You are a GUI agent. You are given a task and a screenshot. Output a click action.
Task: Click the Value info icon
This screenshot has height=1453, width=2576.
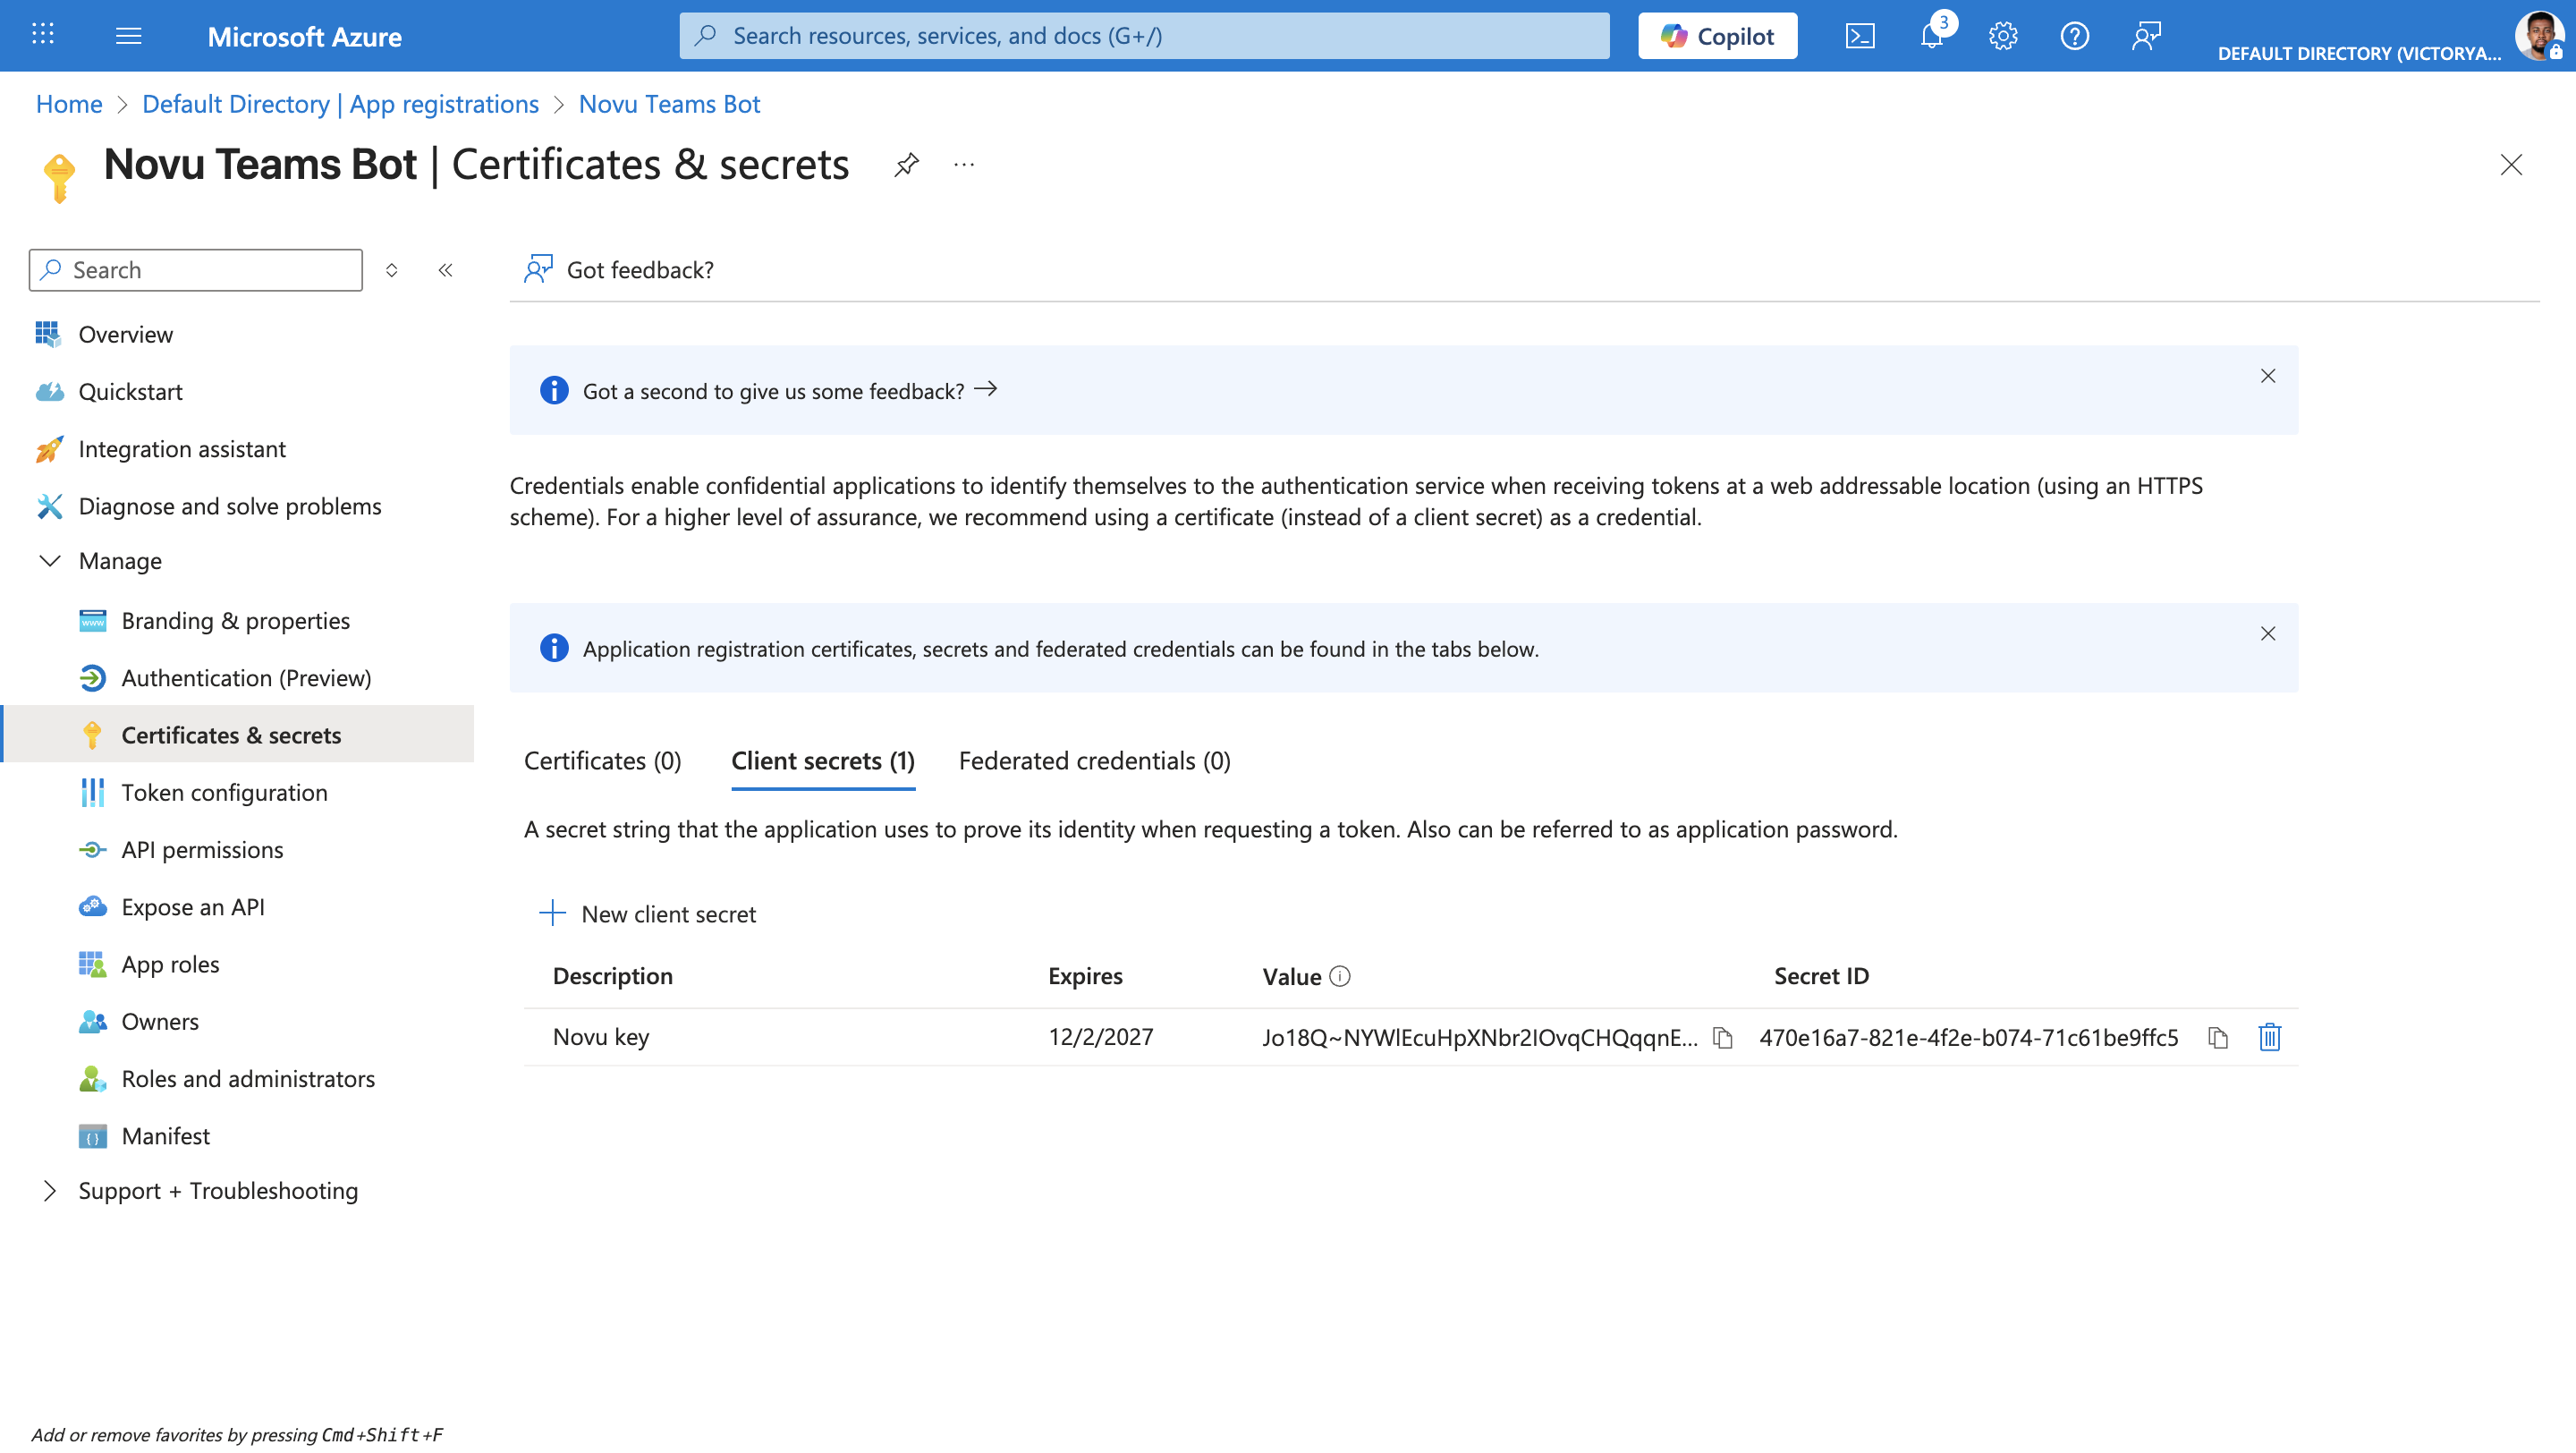coord(1340,976)
